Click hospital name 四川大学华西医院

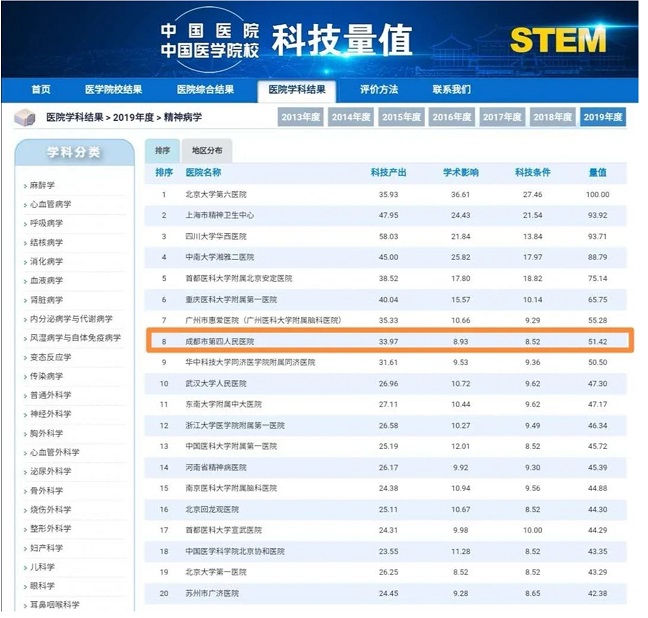[216, 236]
